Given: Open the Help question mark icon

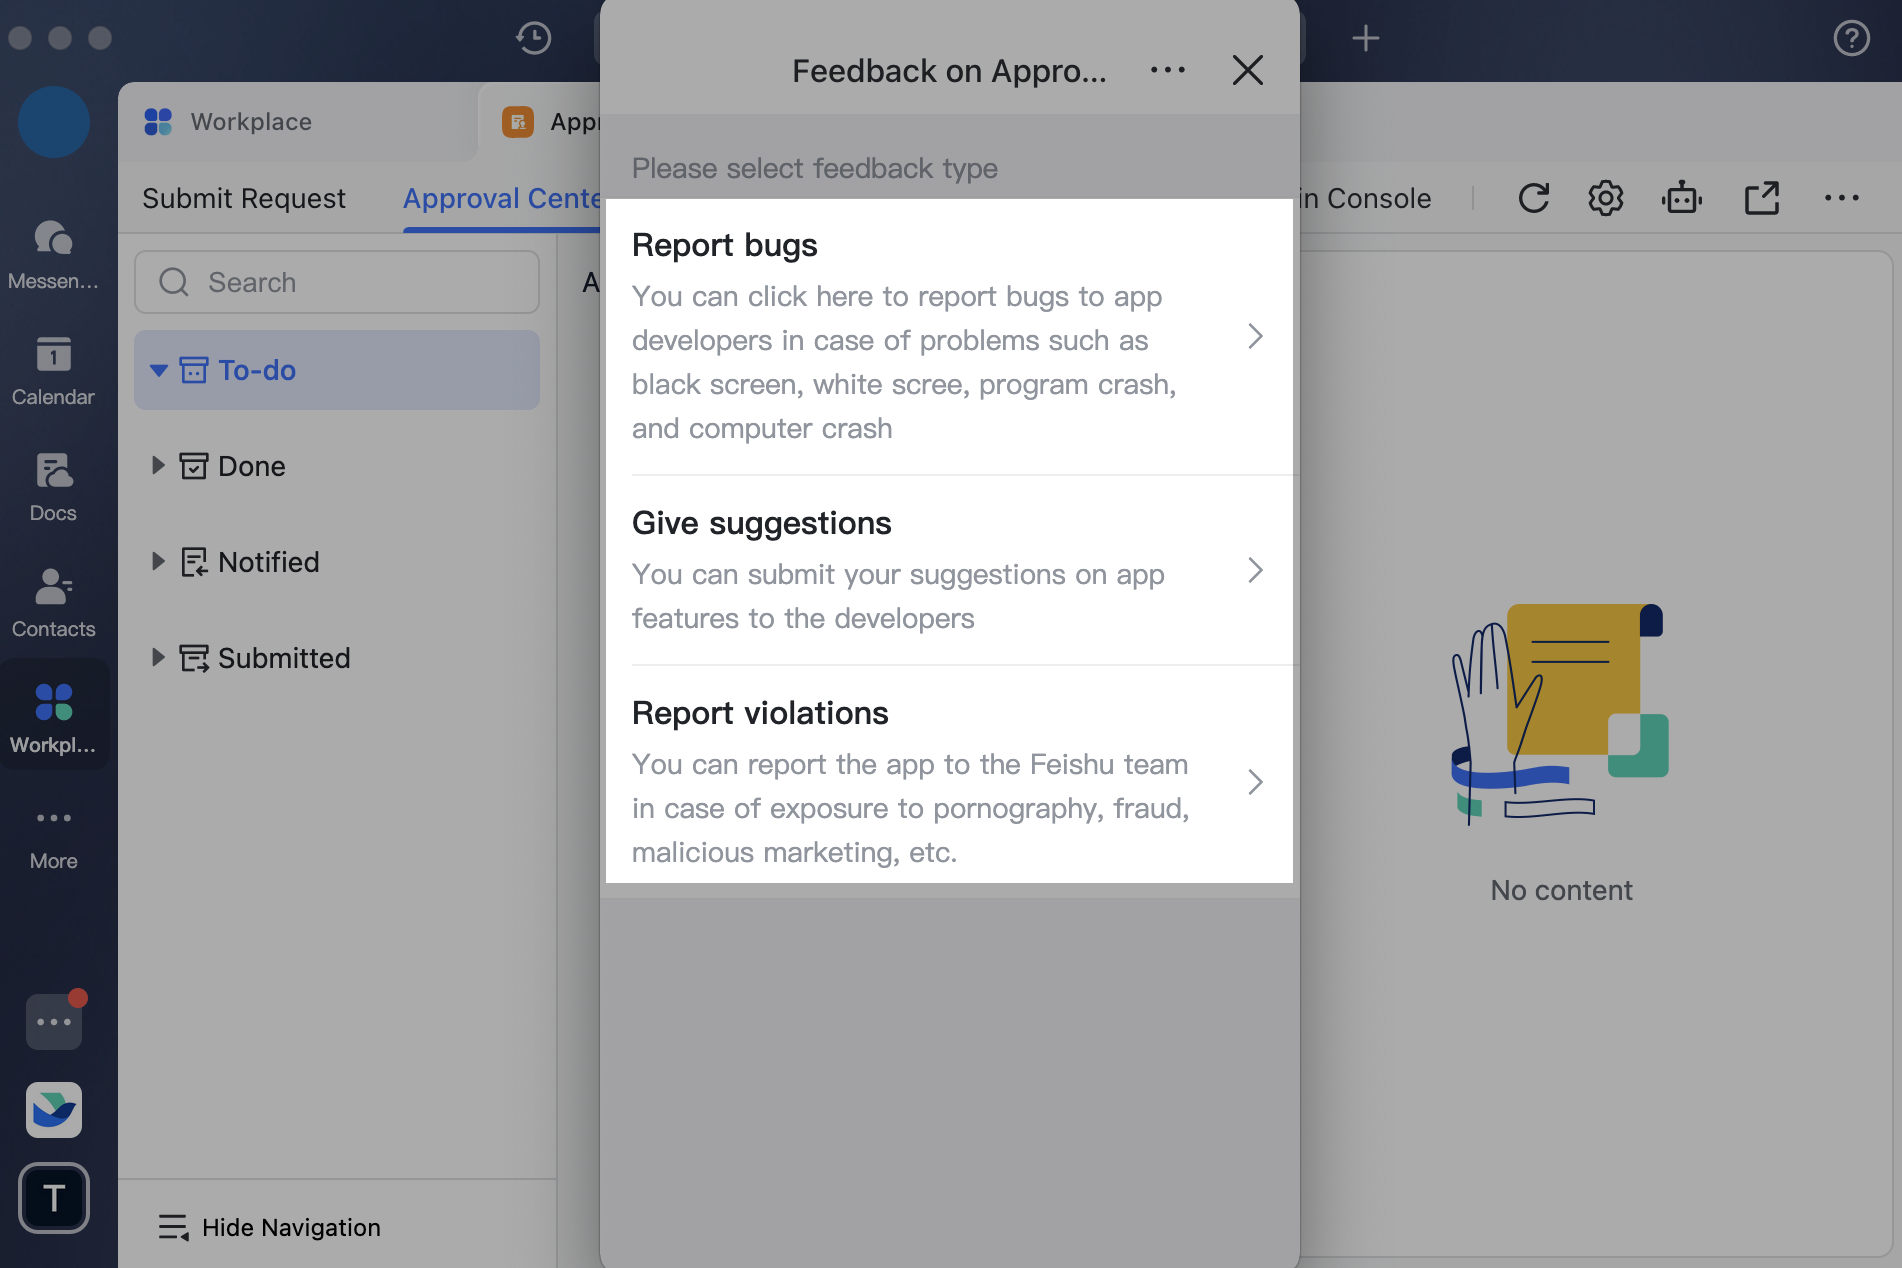Looking at the screenshot, I should click(1851, 38).
